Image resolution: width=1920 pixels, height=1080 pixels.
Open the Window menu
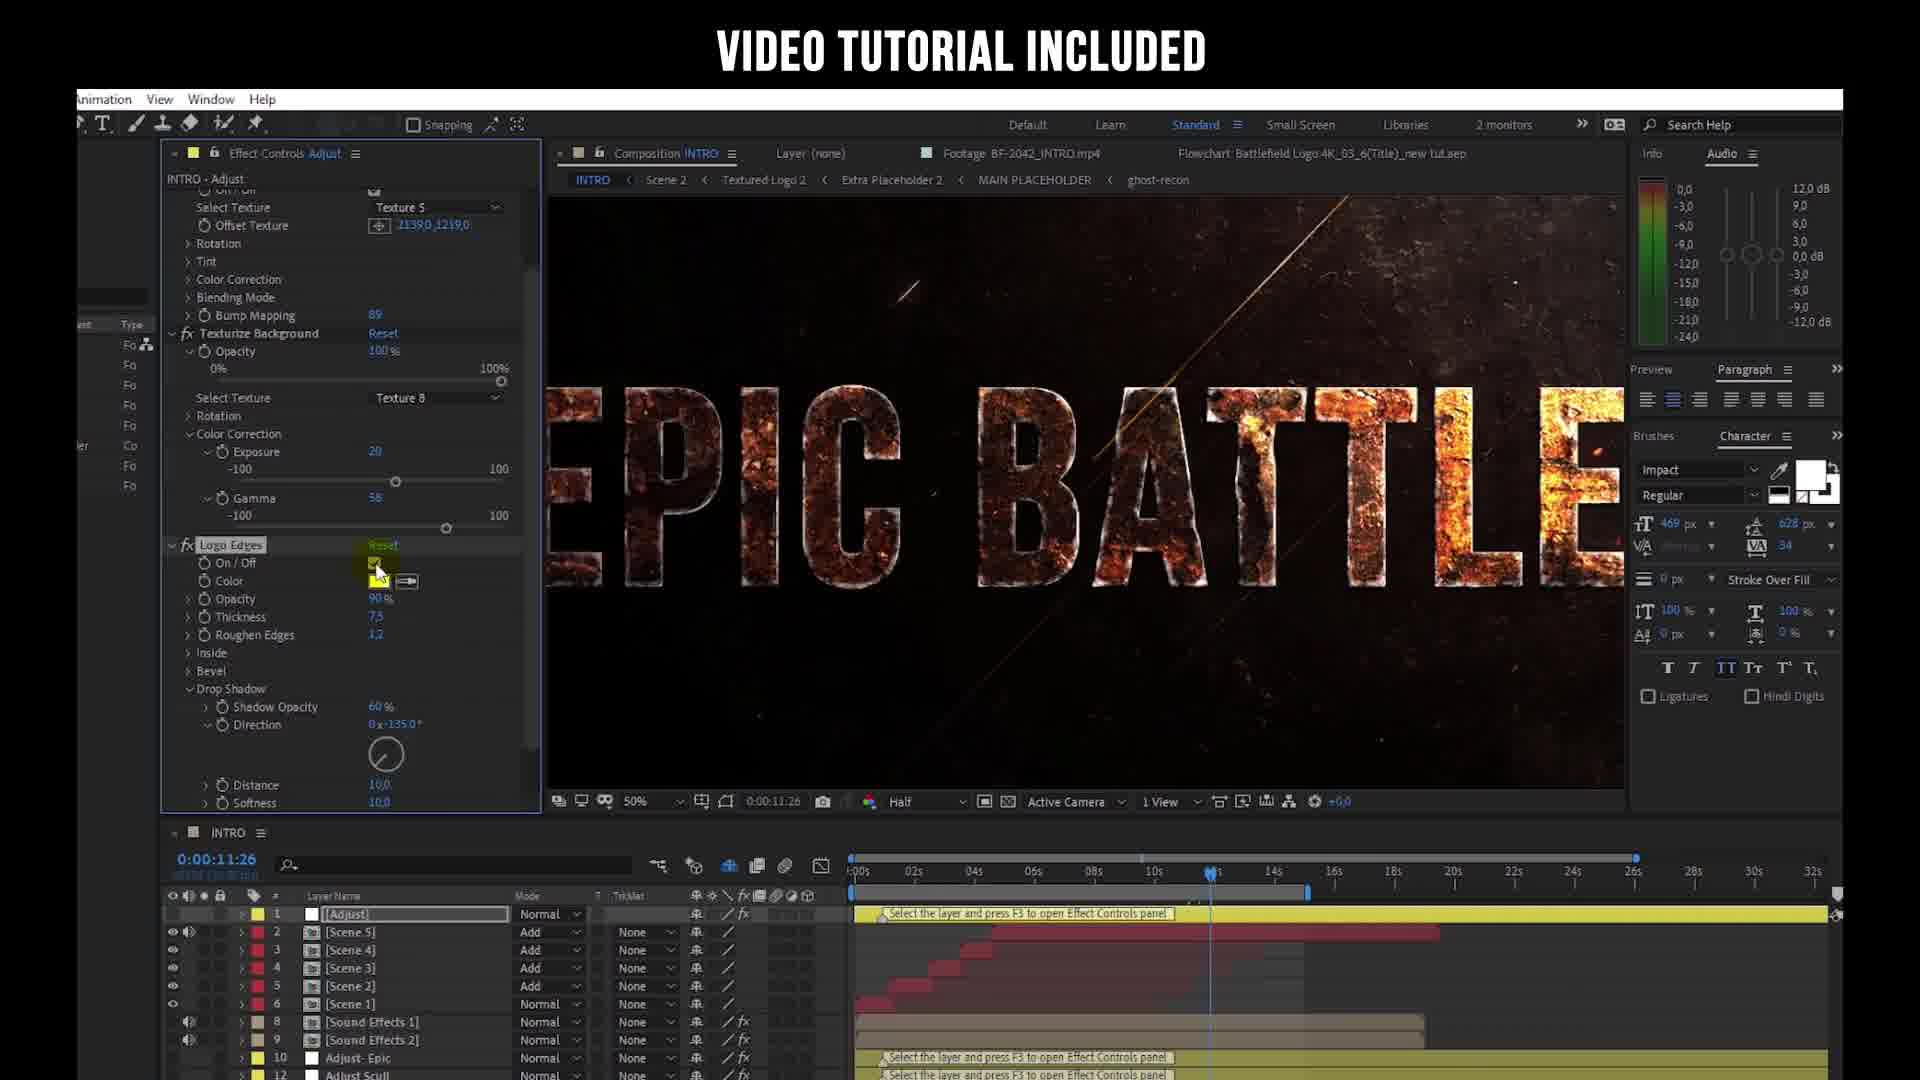coord(211,100)
